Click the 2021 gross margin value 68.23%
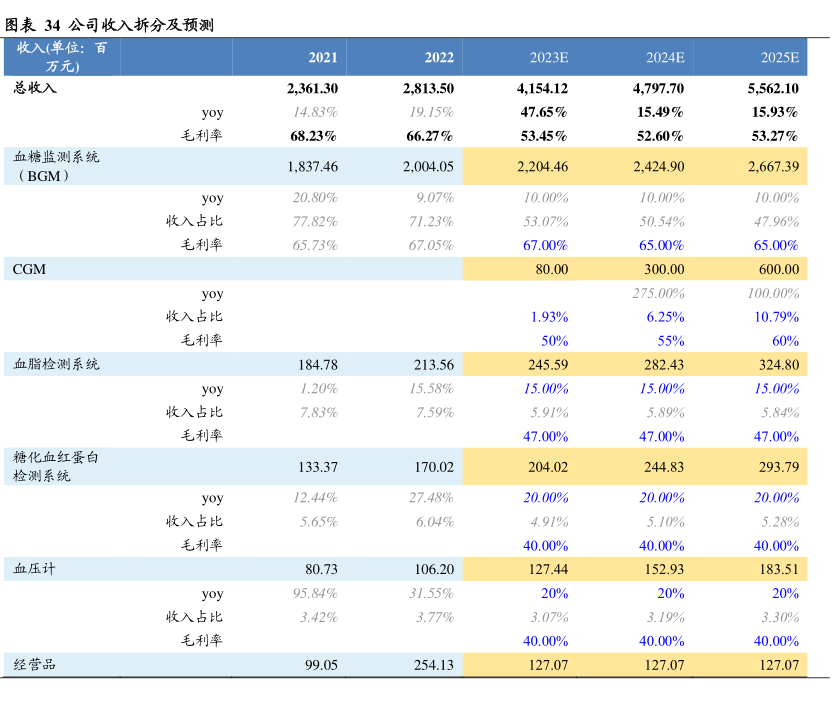The width and height of the screenshot is (832, 710). coord(313,136)
